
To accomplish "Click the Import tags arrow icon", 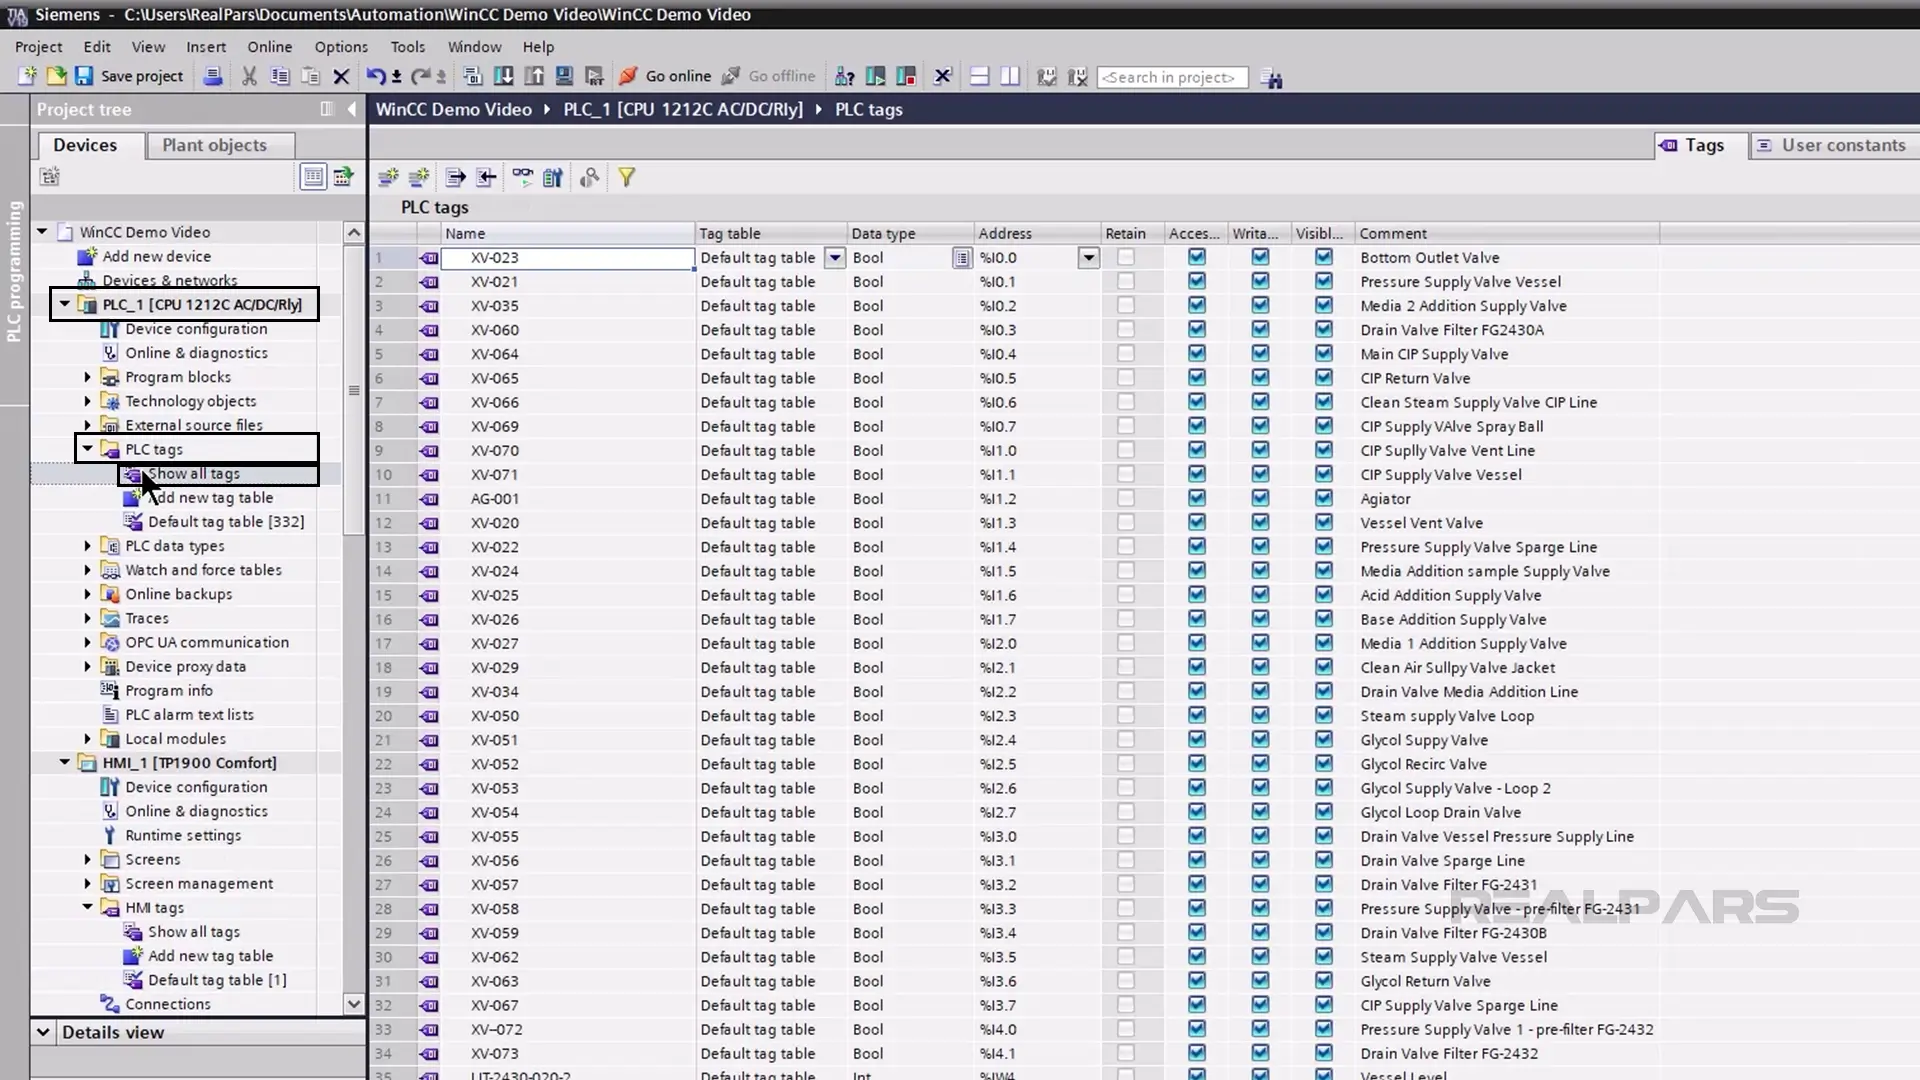I will point(486,177).
